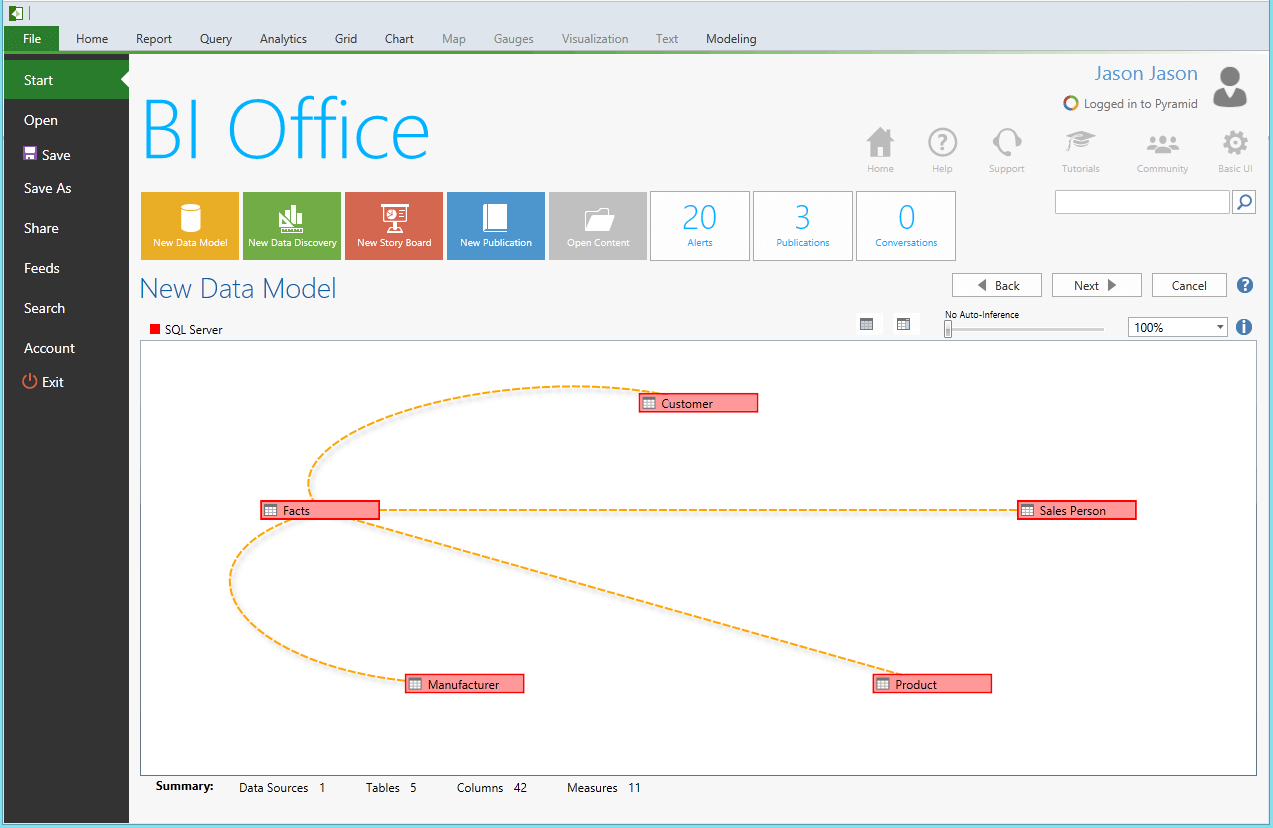This screenshot has height=828, width=1273.
Task: Click the New Data Model tile
Action: click(x=190, y=226)
